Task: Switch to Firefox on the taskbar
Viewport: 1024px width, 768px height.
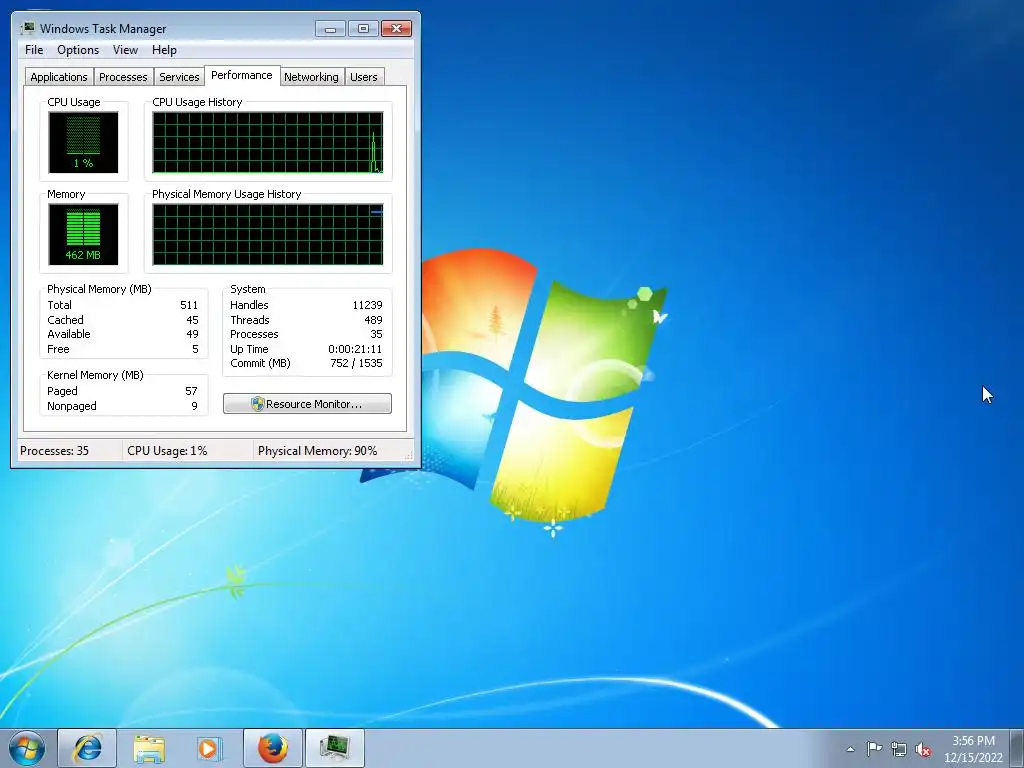Action: click(272, 748)
